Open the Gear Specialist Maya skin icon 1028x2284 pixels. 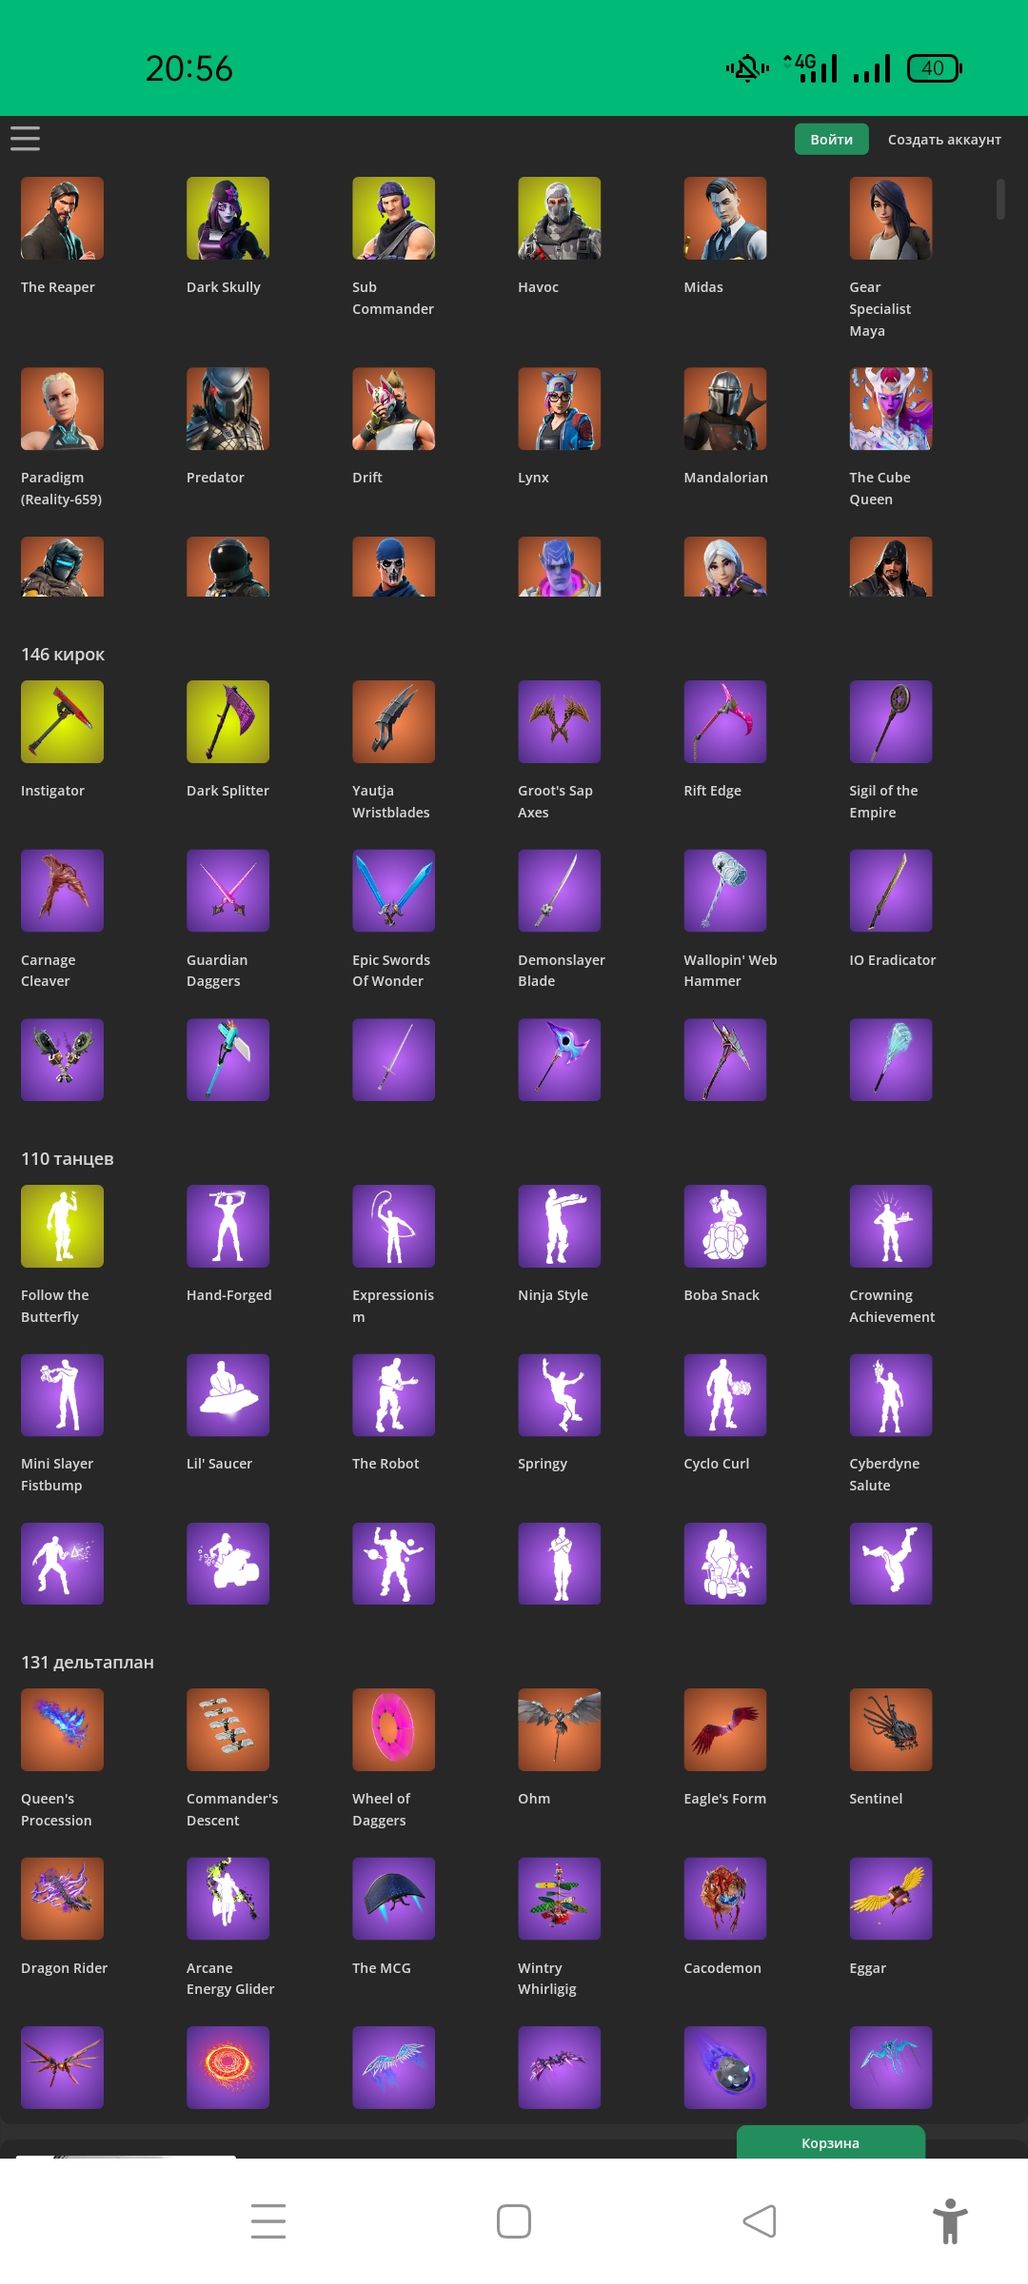[x=891, y=218]
